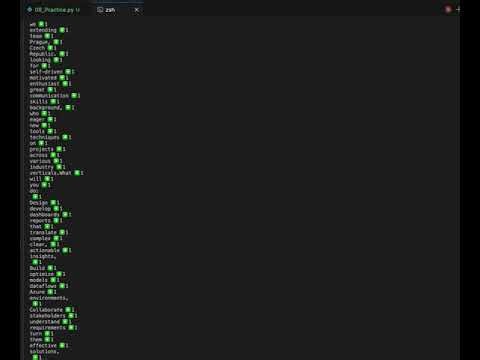This screenshot has width=480, height=360.
Task: Click the "background," output line
Action: pos(52,108)
